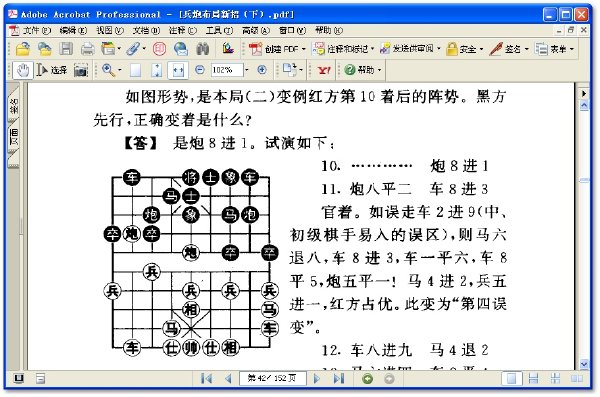Screen dimensions: 600x397
Task: Open the 视图 menu
Action: click(110, 30)
